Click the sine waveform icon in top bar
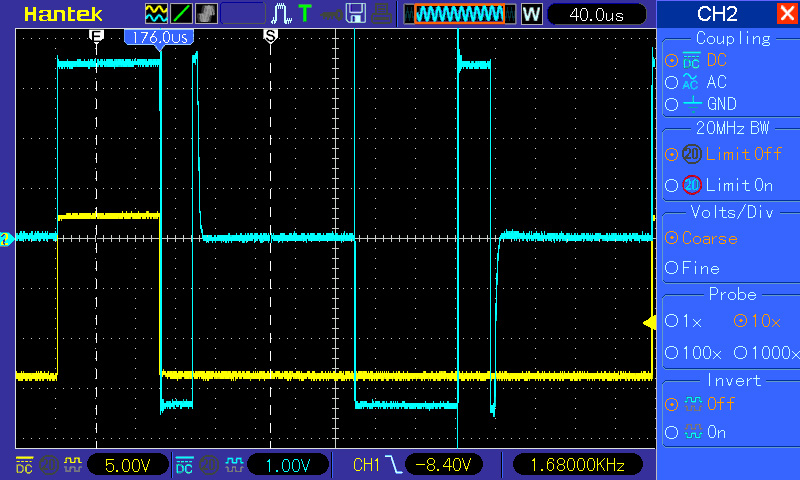Screen dimensions: 800x480 point(156,13)
